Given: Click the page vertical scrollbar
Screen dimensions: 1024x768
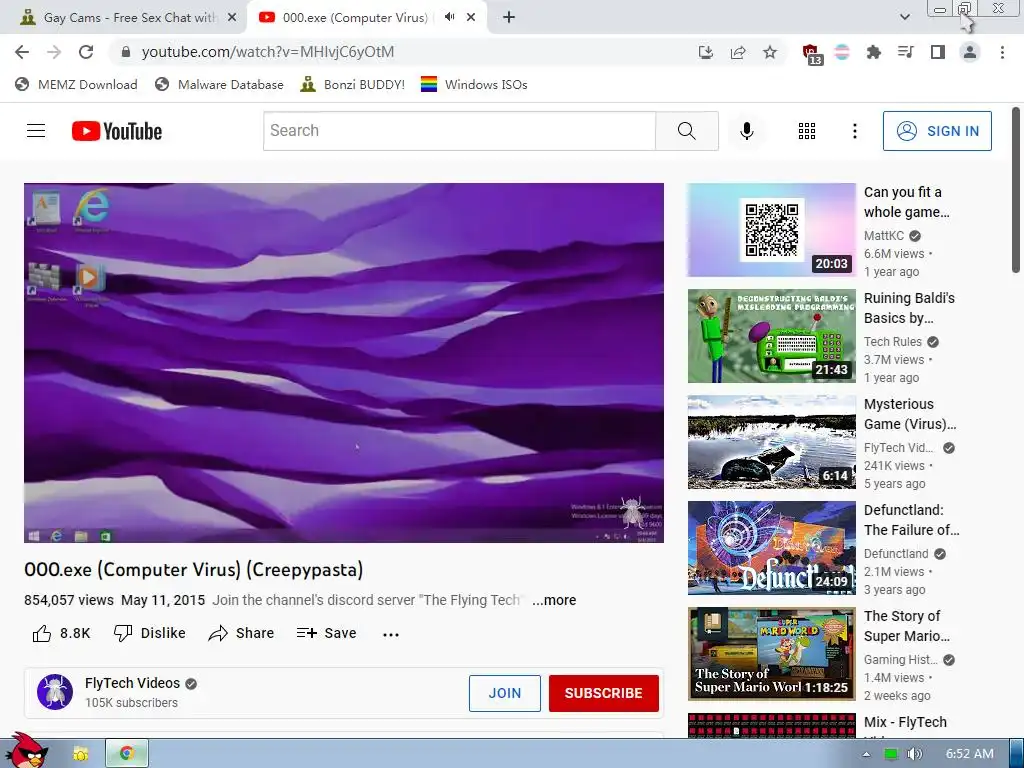Looking at the screenshot, I should pos(1016,189).
